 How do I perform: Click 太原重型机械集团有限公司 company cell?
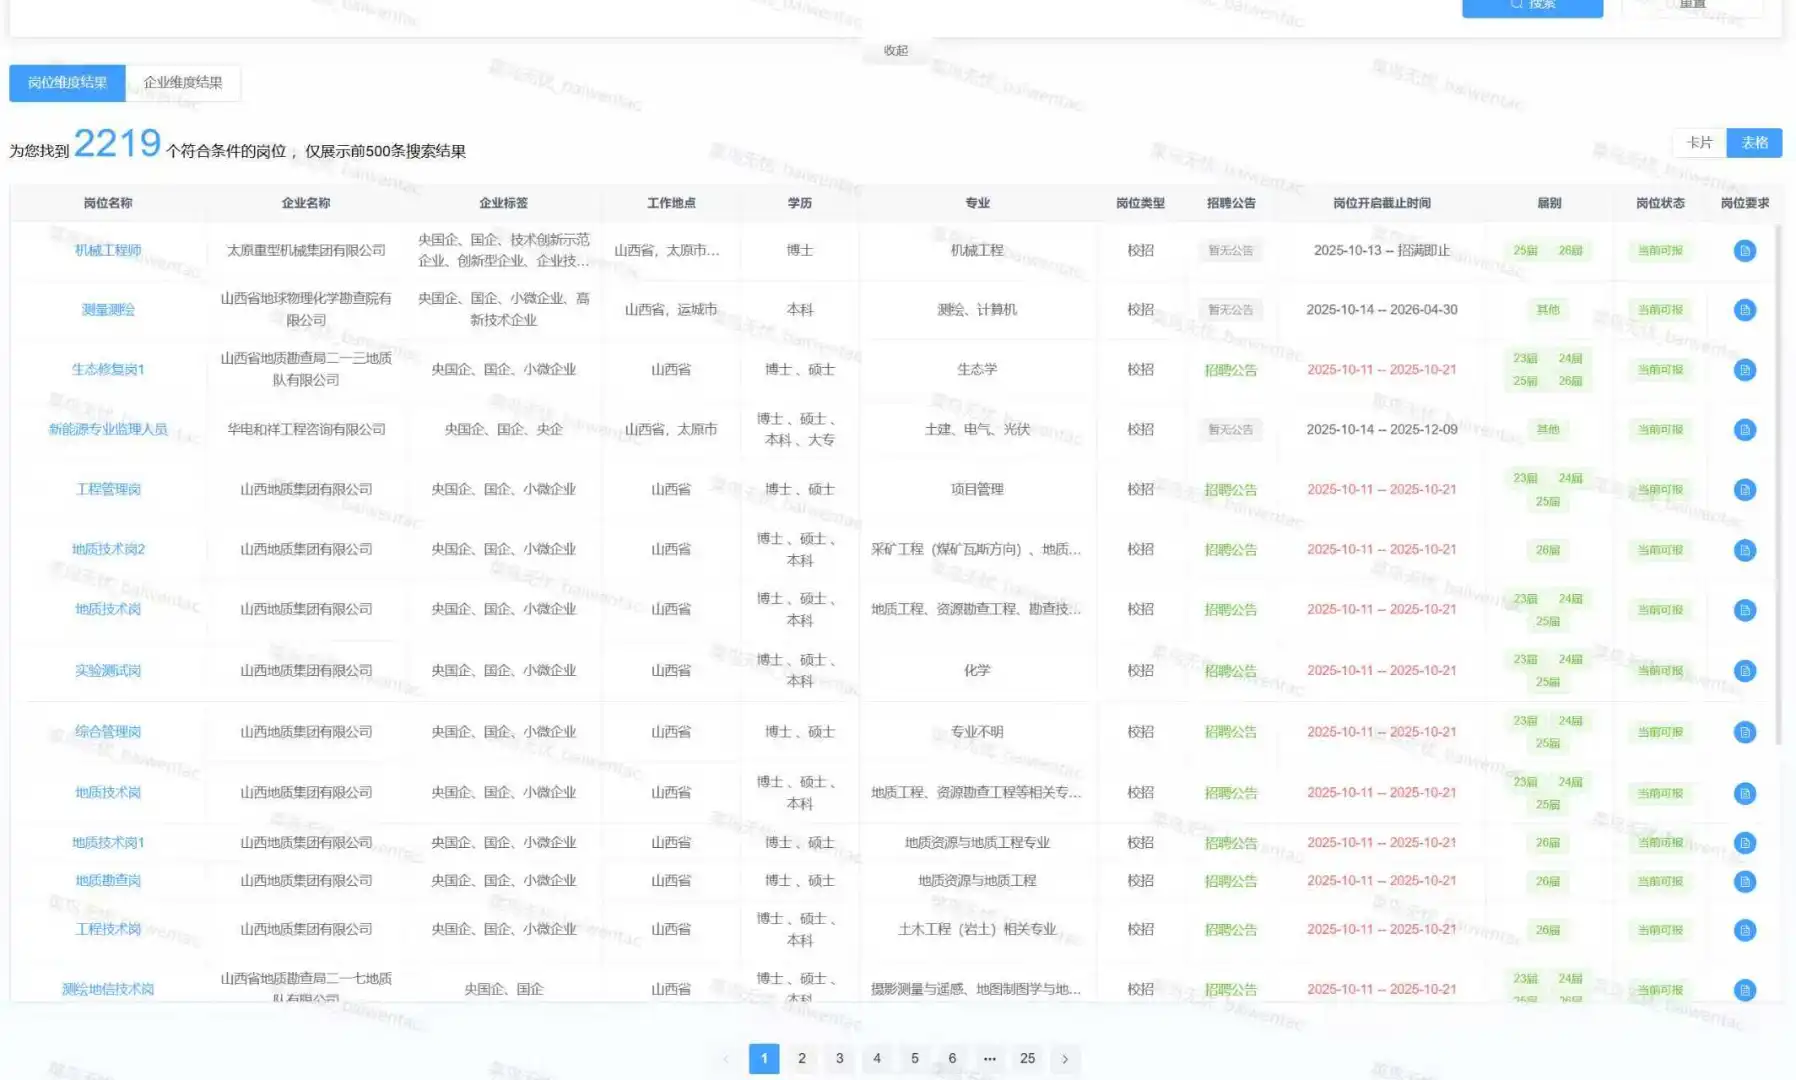tap(306, 250)
